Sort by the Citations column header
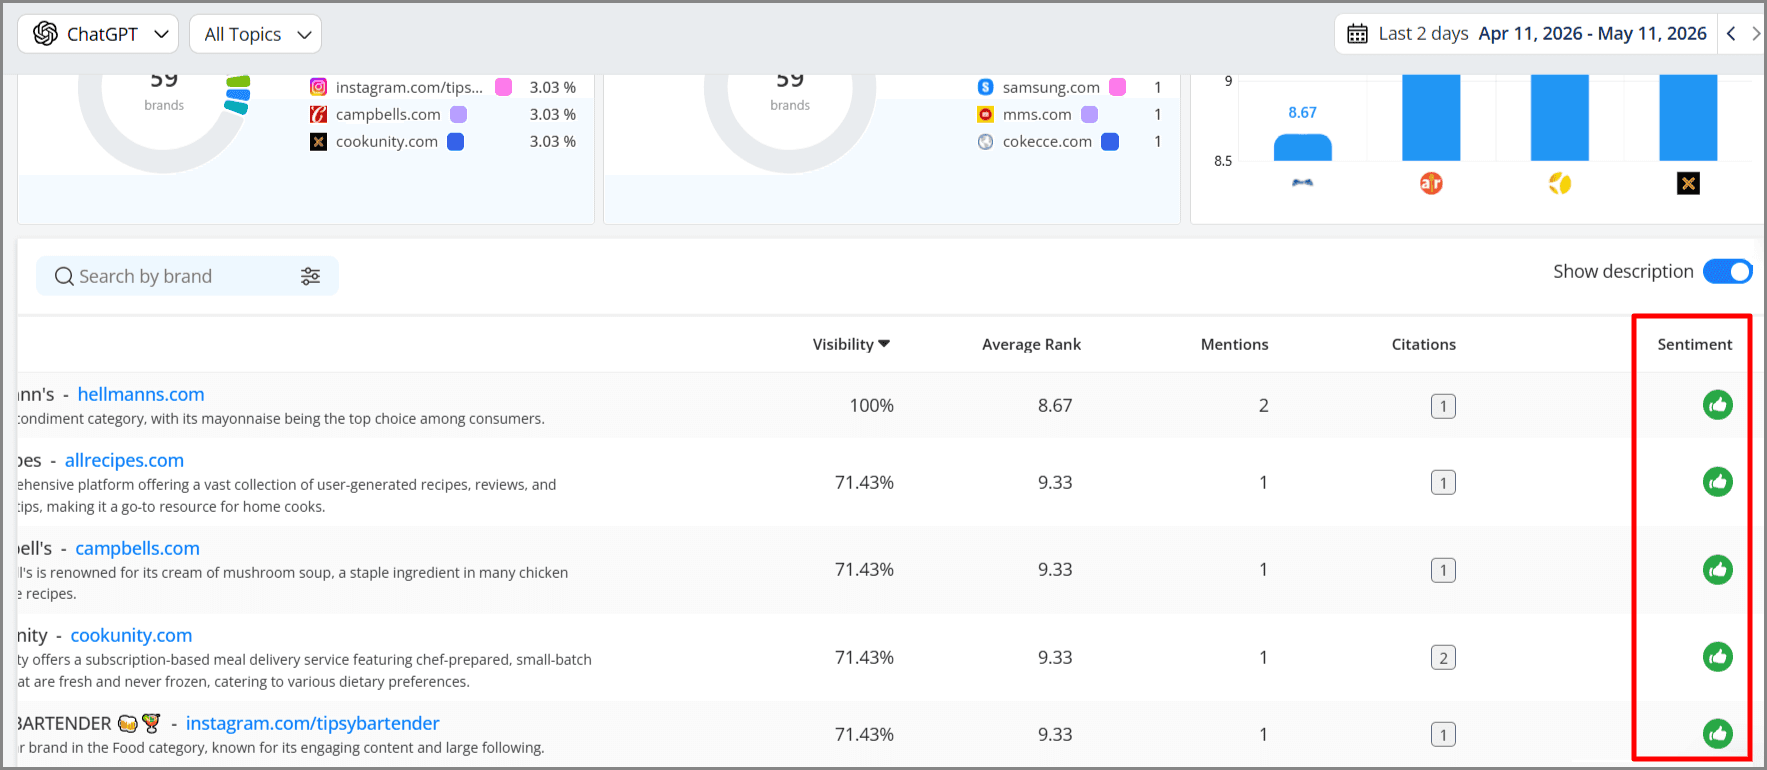The image size is (1767, 770). (x=1423, y=344)
